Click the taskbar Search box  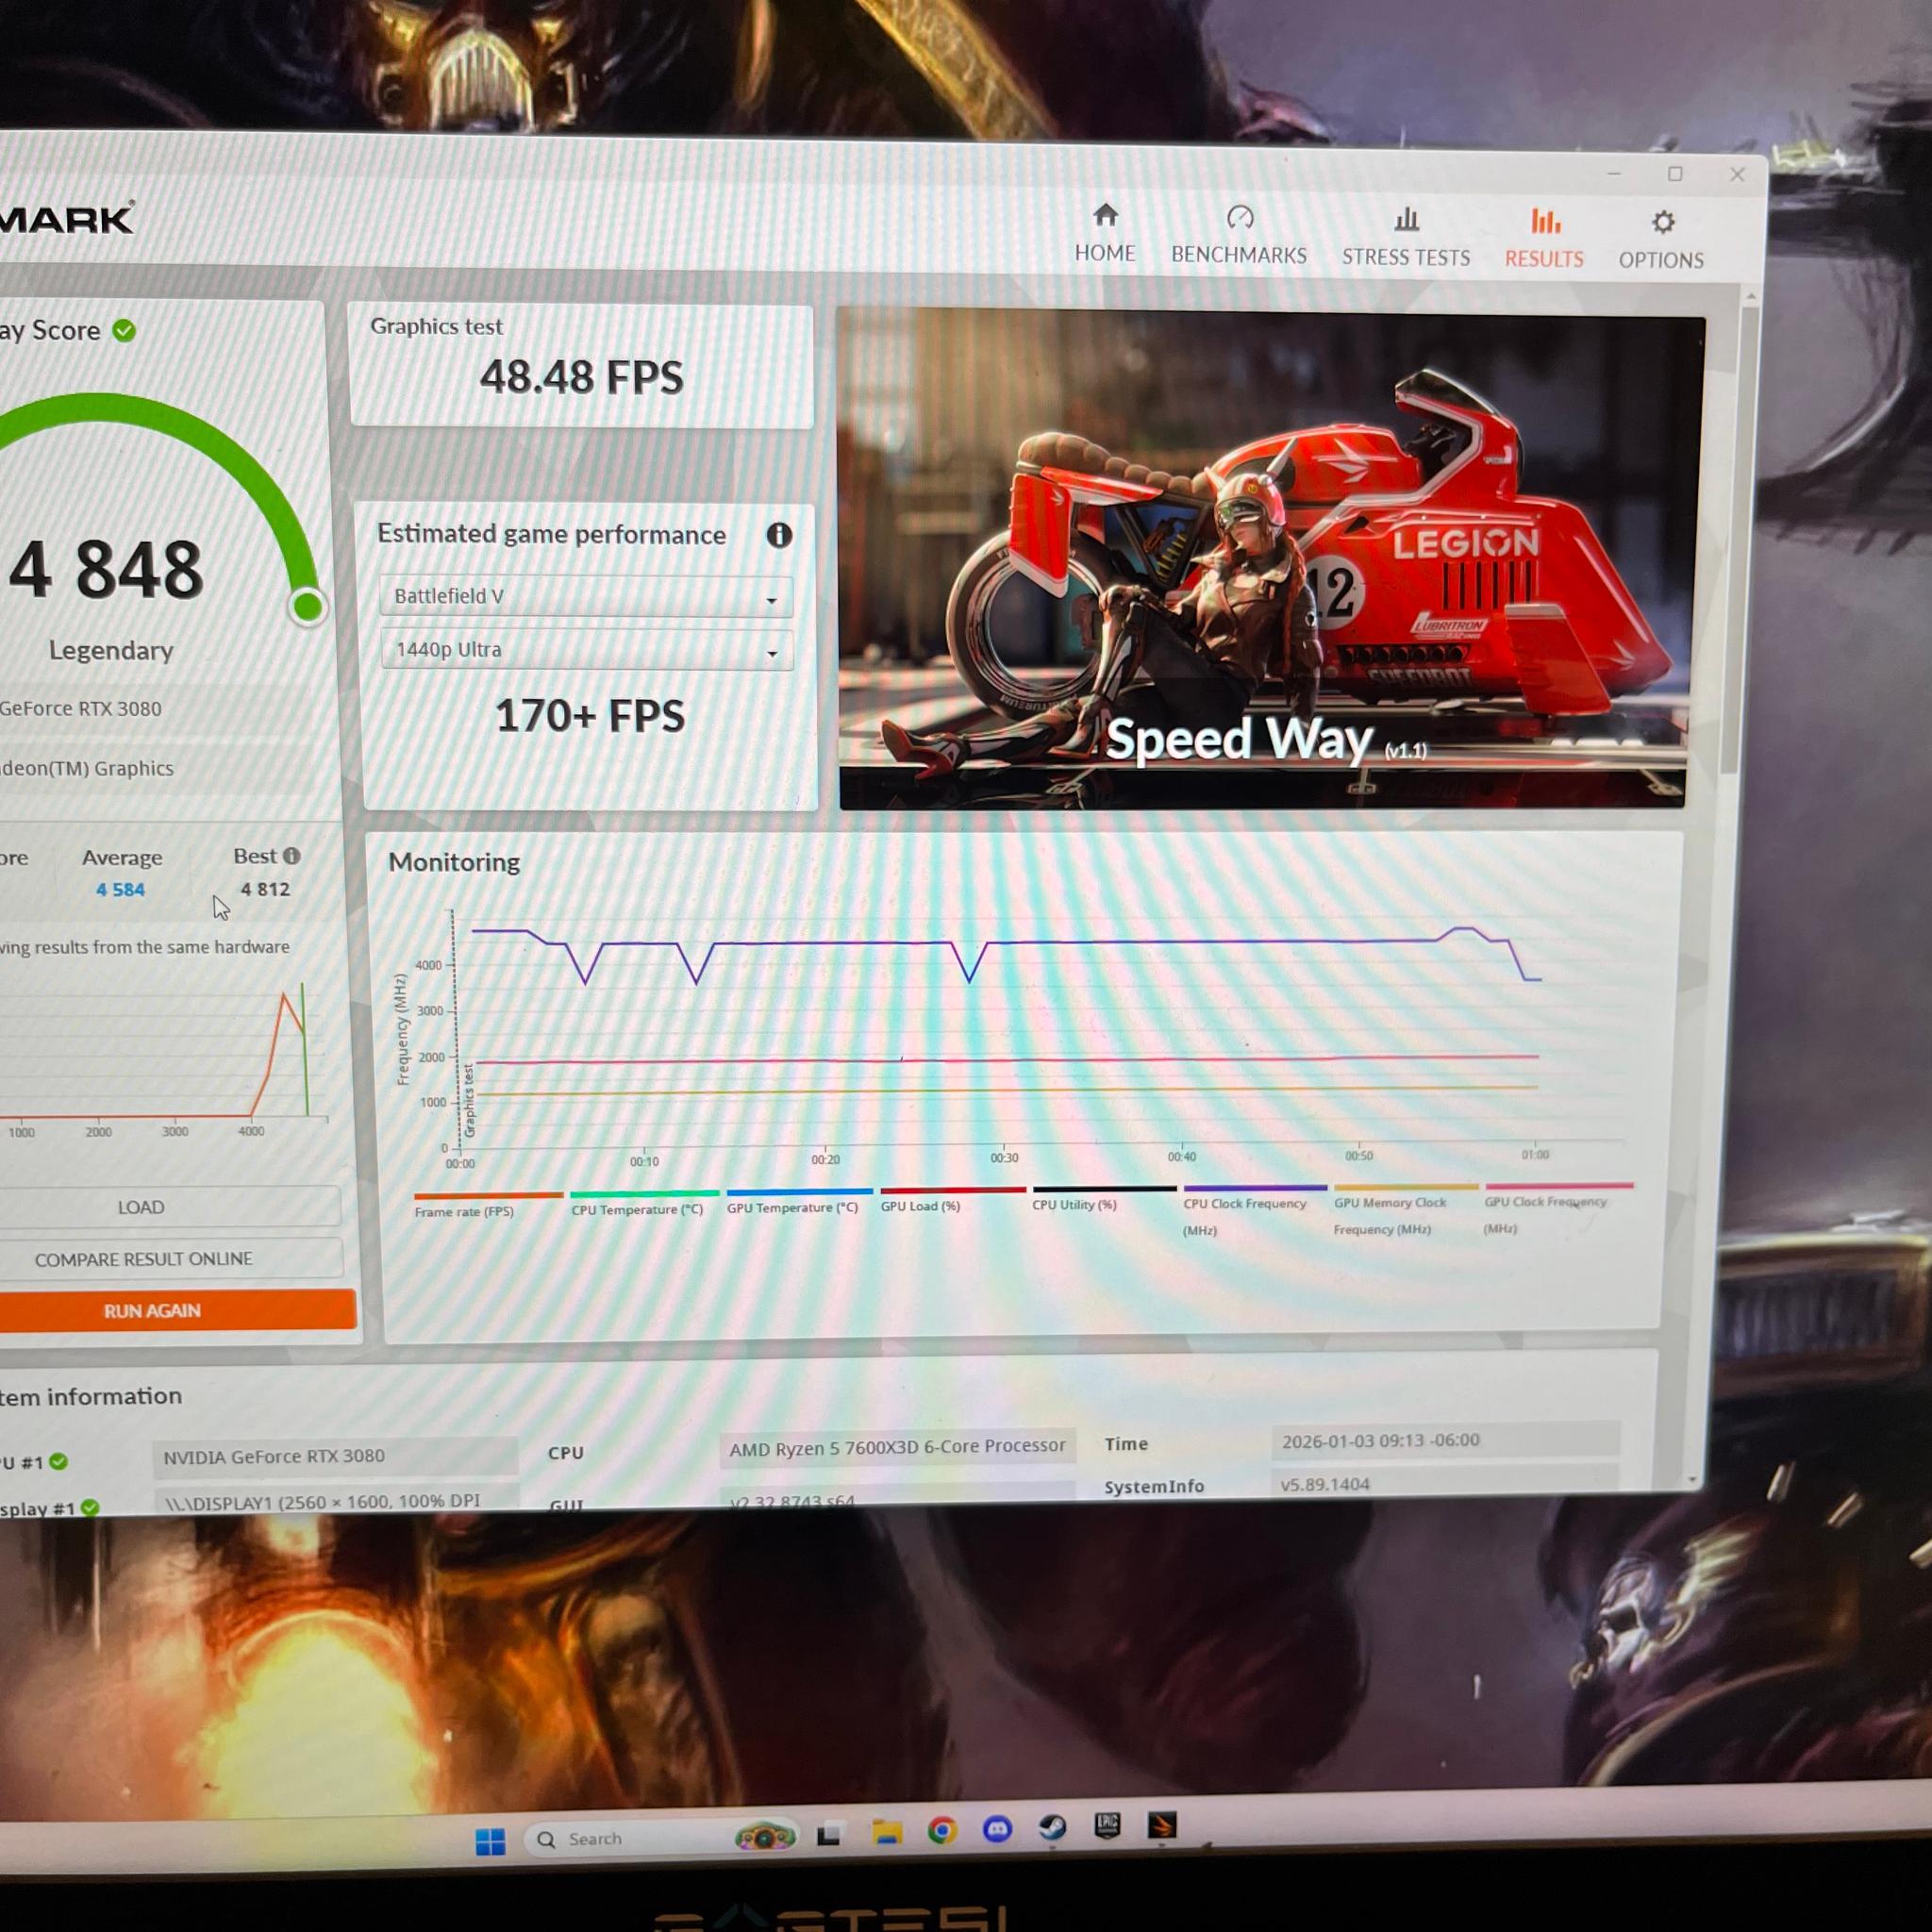(662, 1838)
